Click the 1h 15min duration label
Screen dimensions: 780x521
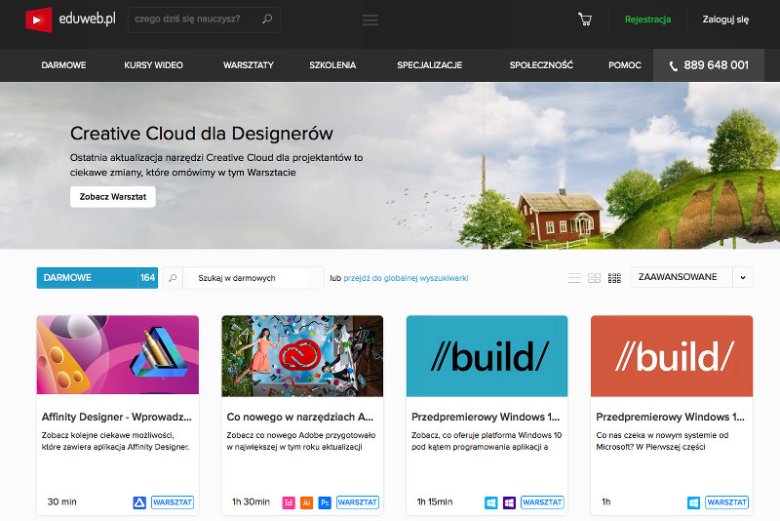tap(435, 502)
